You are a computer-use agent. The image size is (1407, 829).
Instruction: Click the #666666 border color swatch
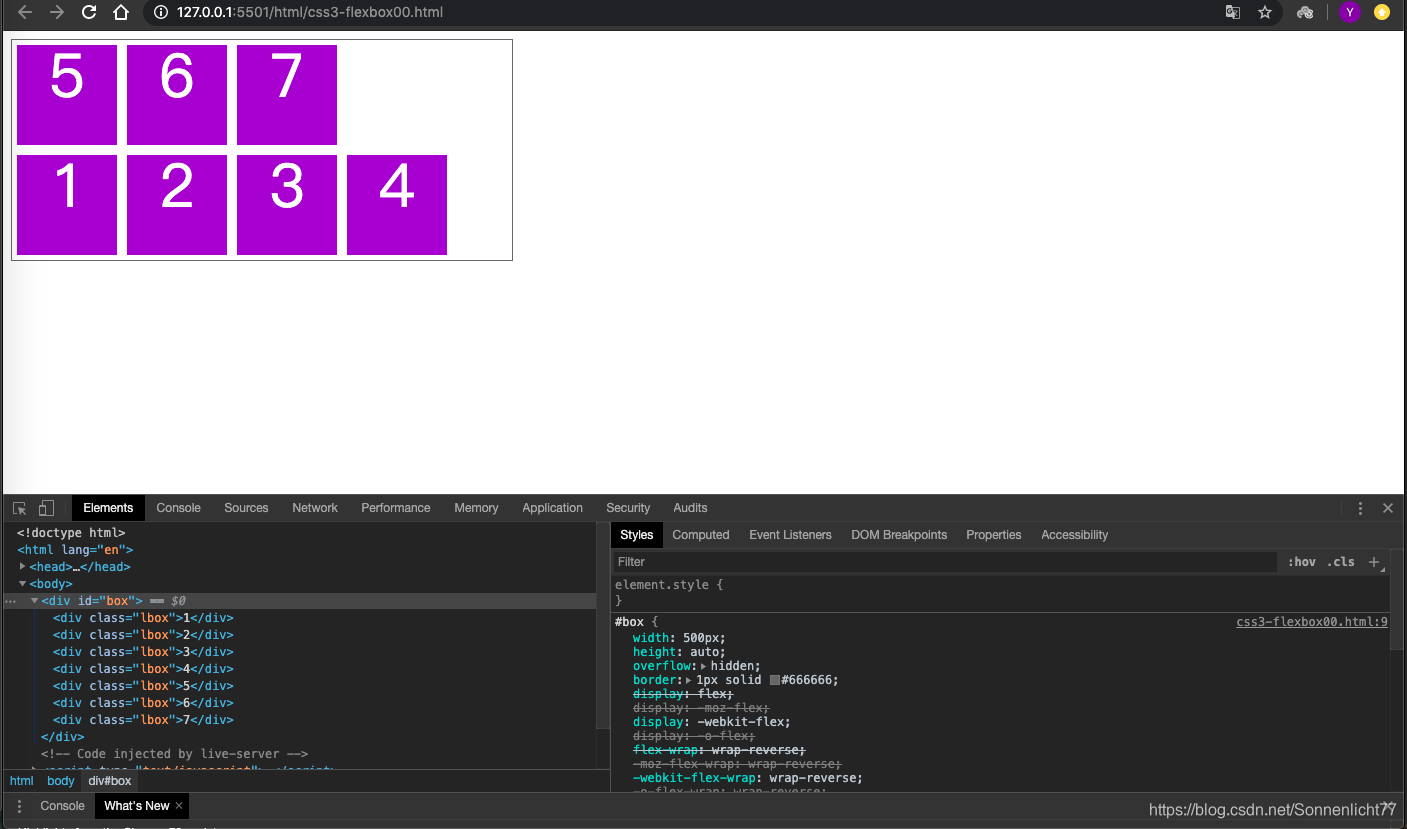click(x=775, y=680)
